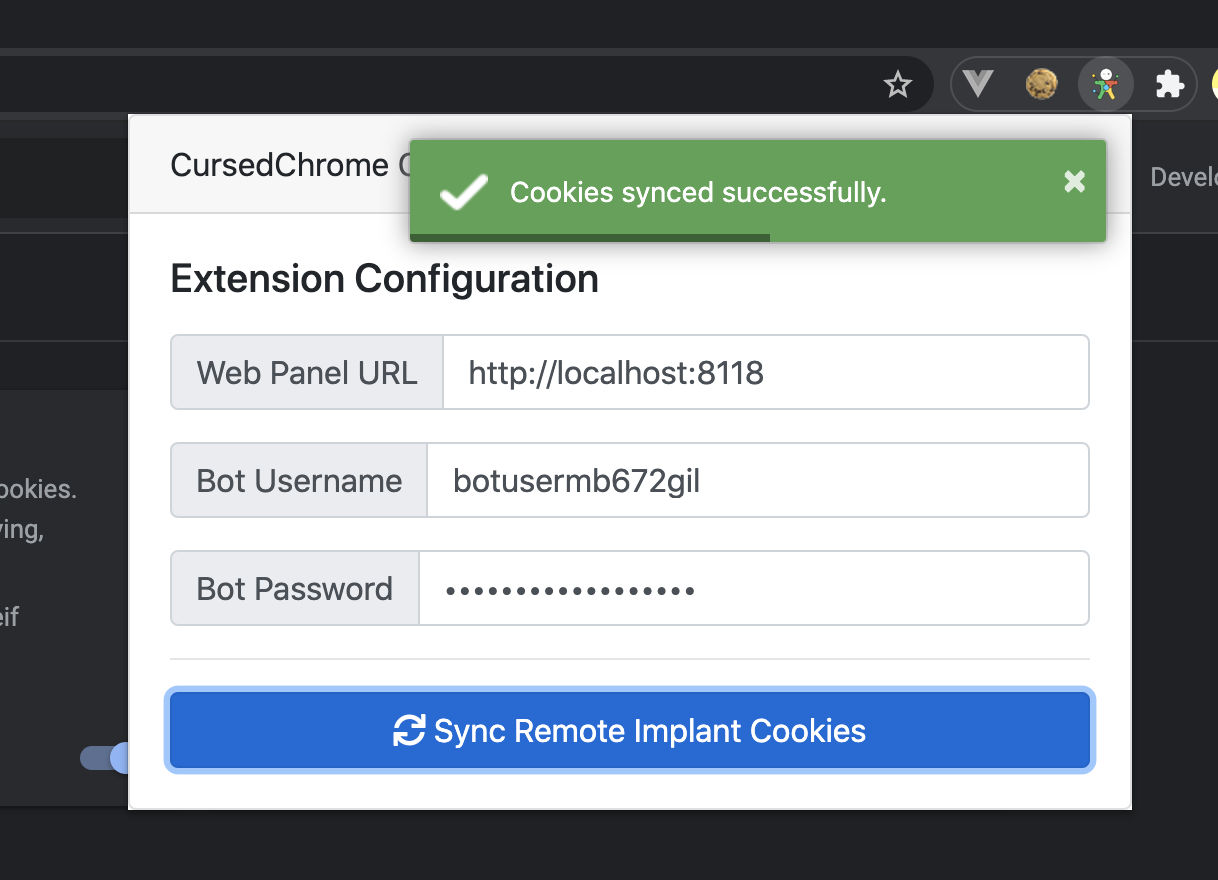Click the Extension Configuration heading
1218x880 pixels.
pyautogui.click(x=385, y=278)
